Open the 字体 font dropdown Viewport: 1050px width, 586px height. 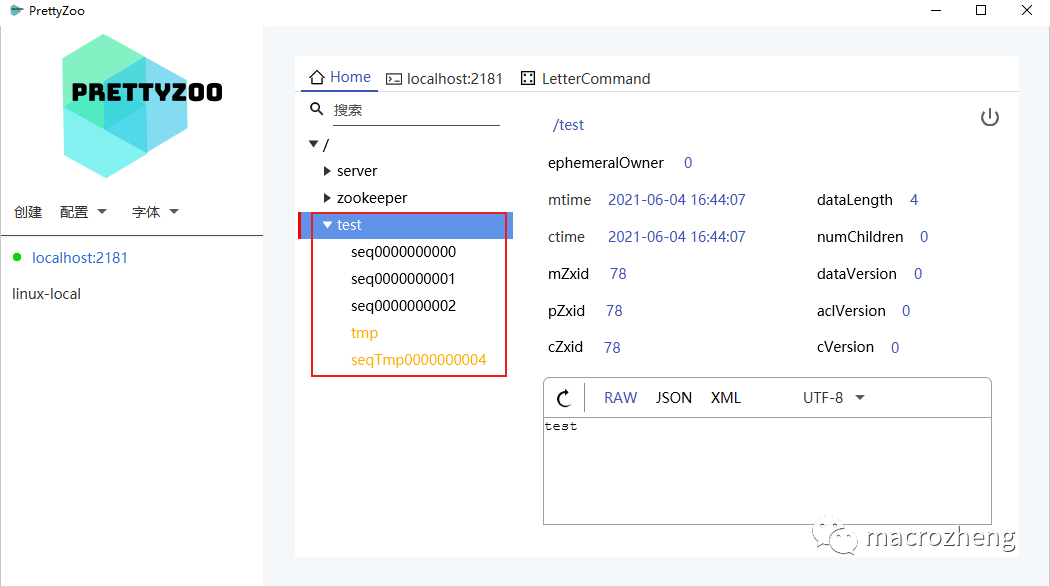[x=155, y=212]
